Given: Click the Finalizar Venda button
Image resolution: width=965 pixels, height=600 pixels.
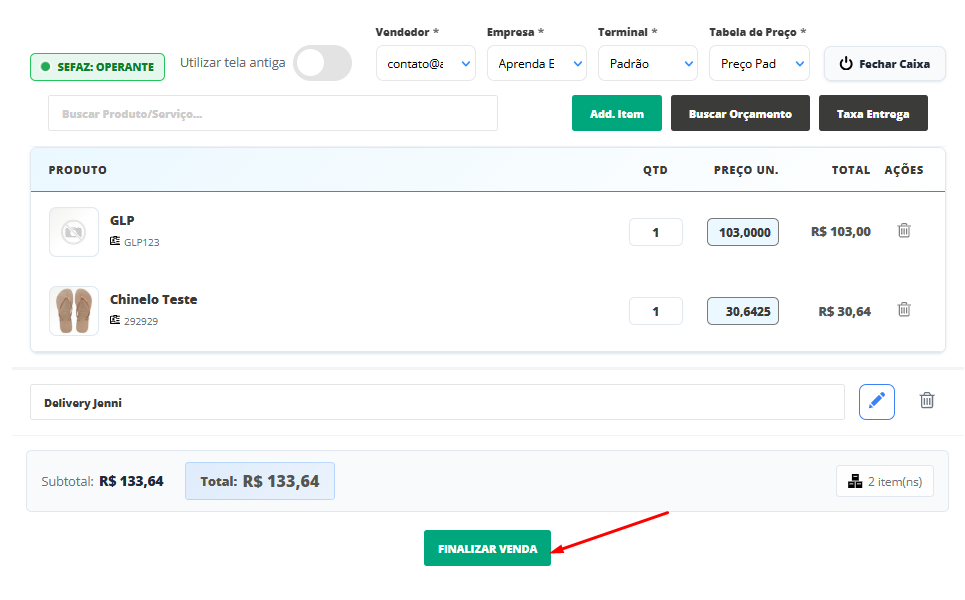Looking at the screenshot, I should pyautogui.click(x=487, y=549).
